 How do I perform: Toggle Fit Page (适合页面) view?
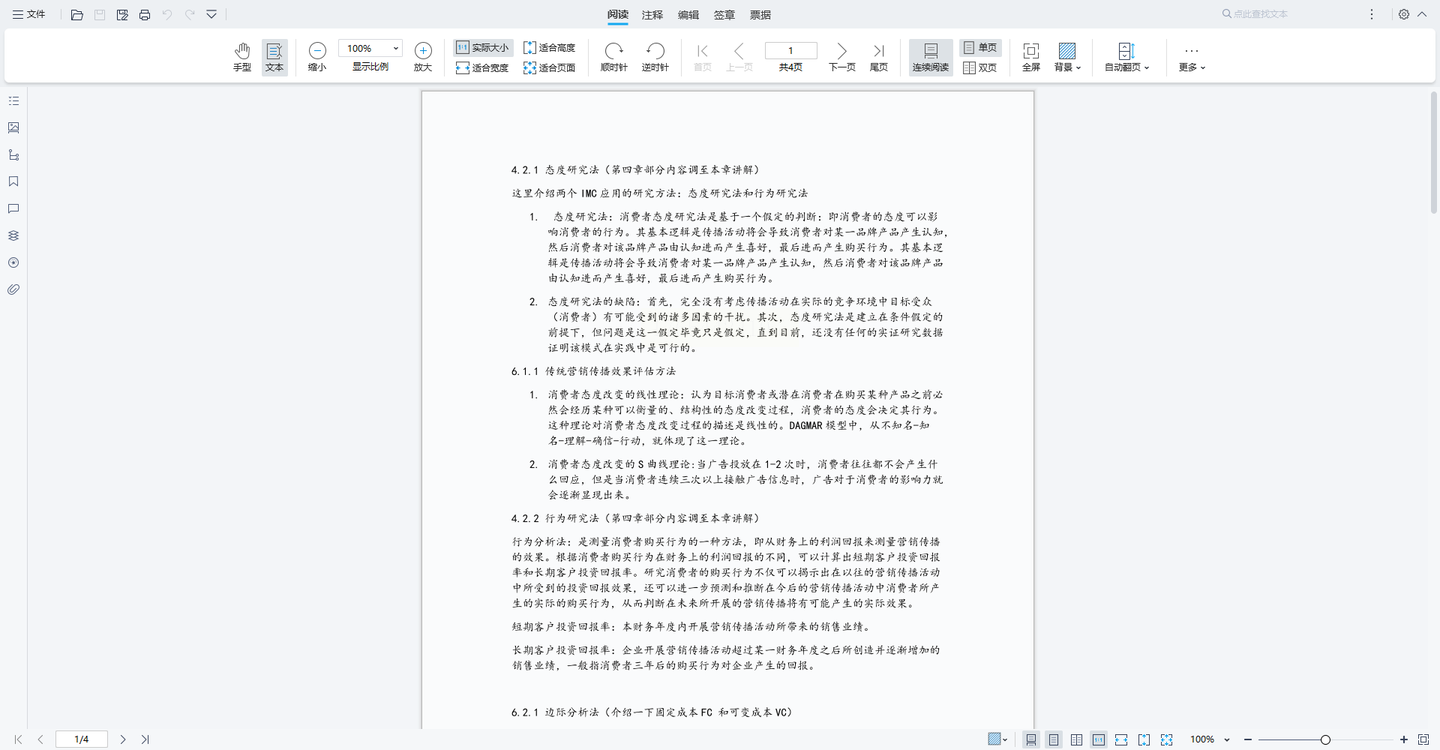pos(549,68)
